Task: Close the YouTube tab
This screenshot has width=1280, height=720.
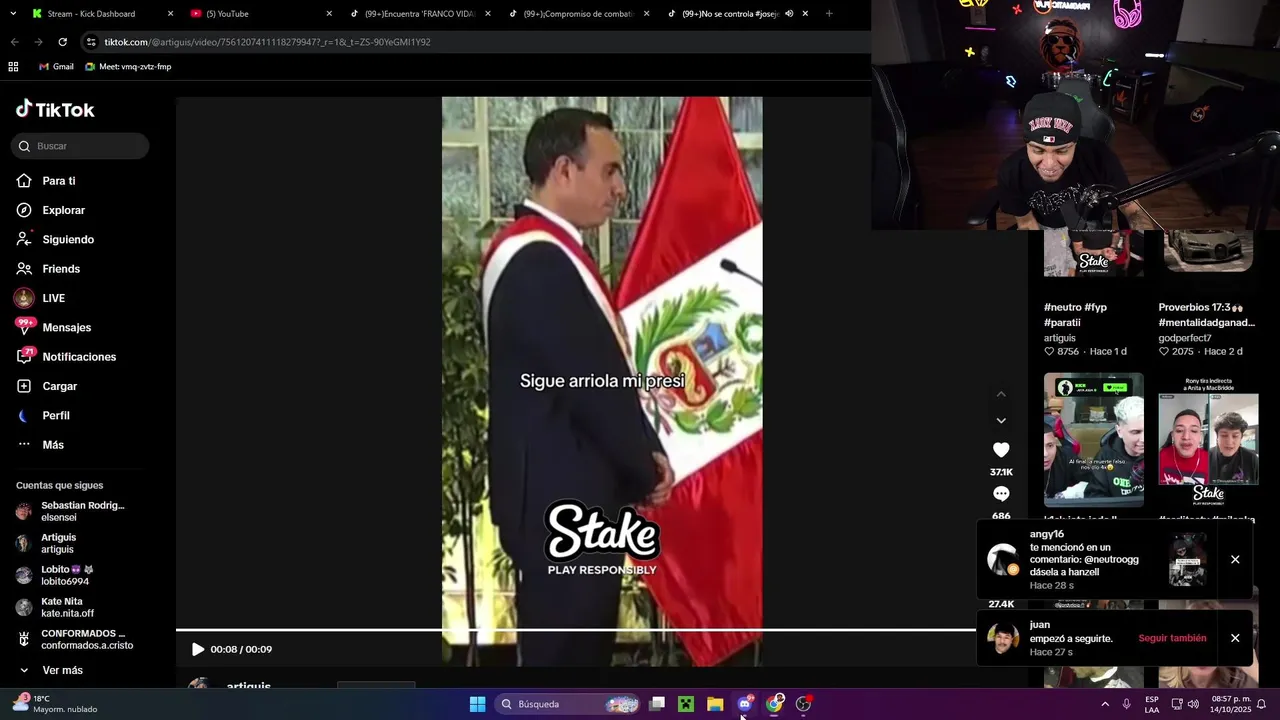Action: pyautogui.click(x=329, y=14)
